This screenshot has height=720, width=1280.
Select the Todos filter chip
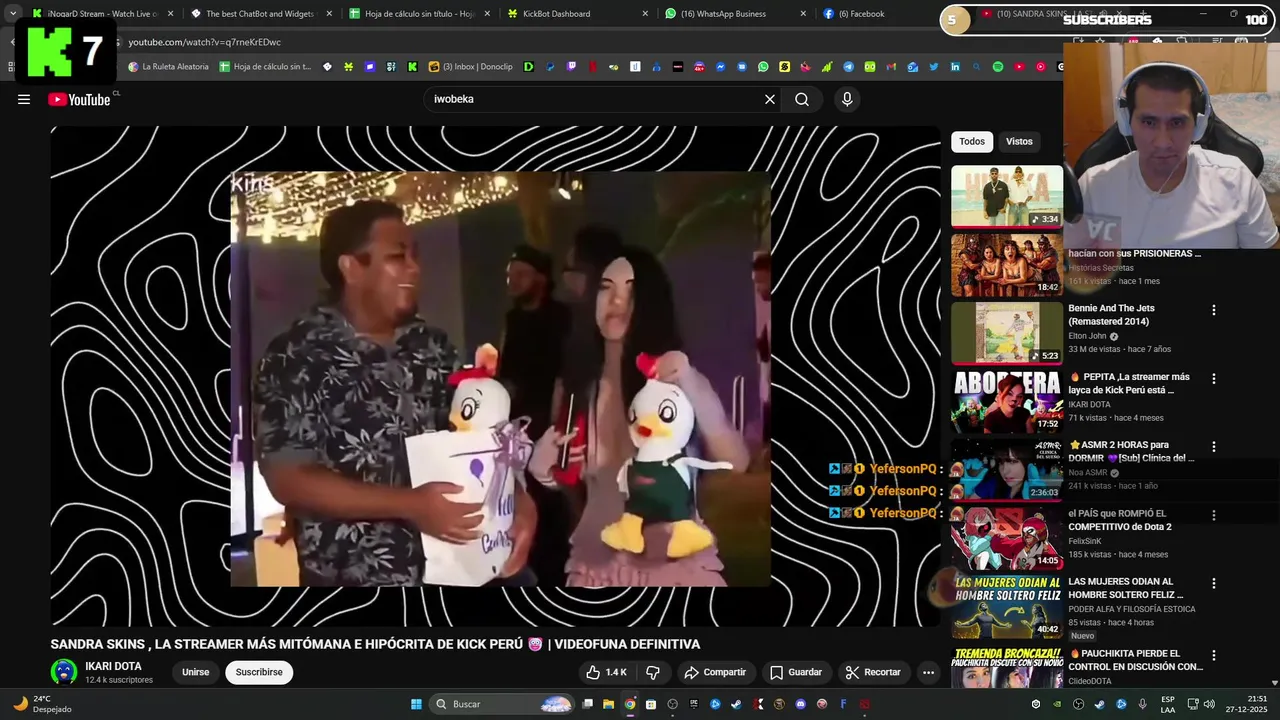point(972,141)
